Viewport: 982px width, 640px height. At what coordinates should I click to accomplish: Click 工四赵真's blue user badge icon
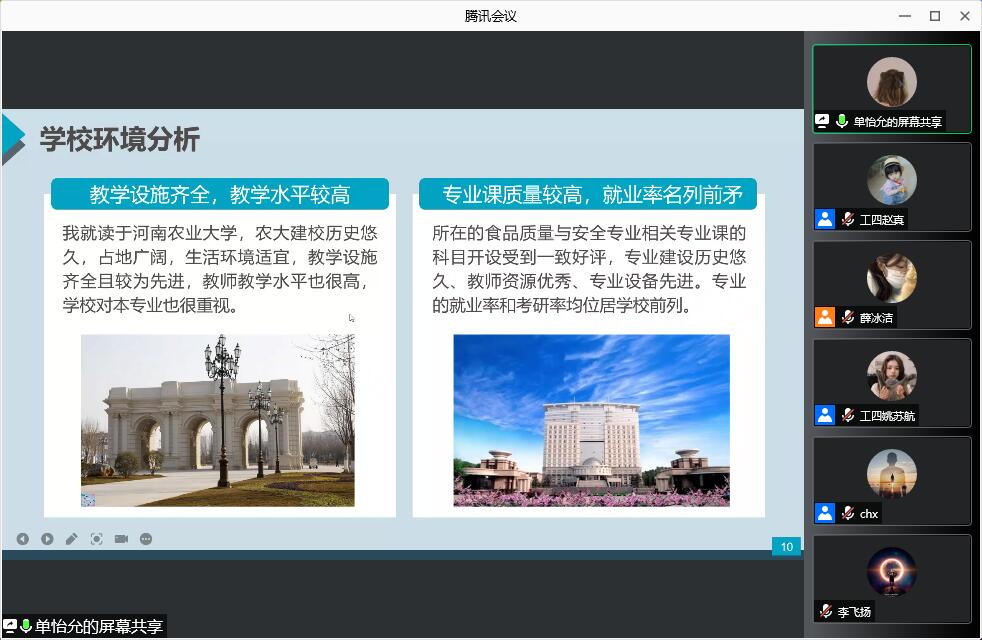(825, 219)
